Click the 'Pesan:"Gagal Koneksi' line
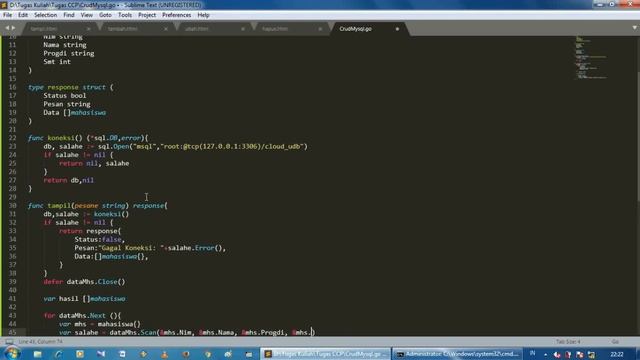This screenshot has width=640, height=360. (x=150, y=248)
